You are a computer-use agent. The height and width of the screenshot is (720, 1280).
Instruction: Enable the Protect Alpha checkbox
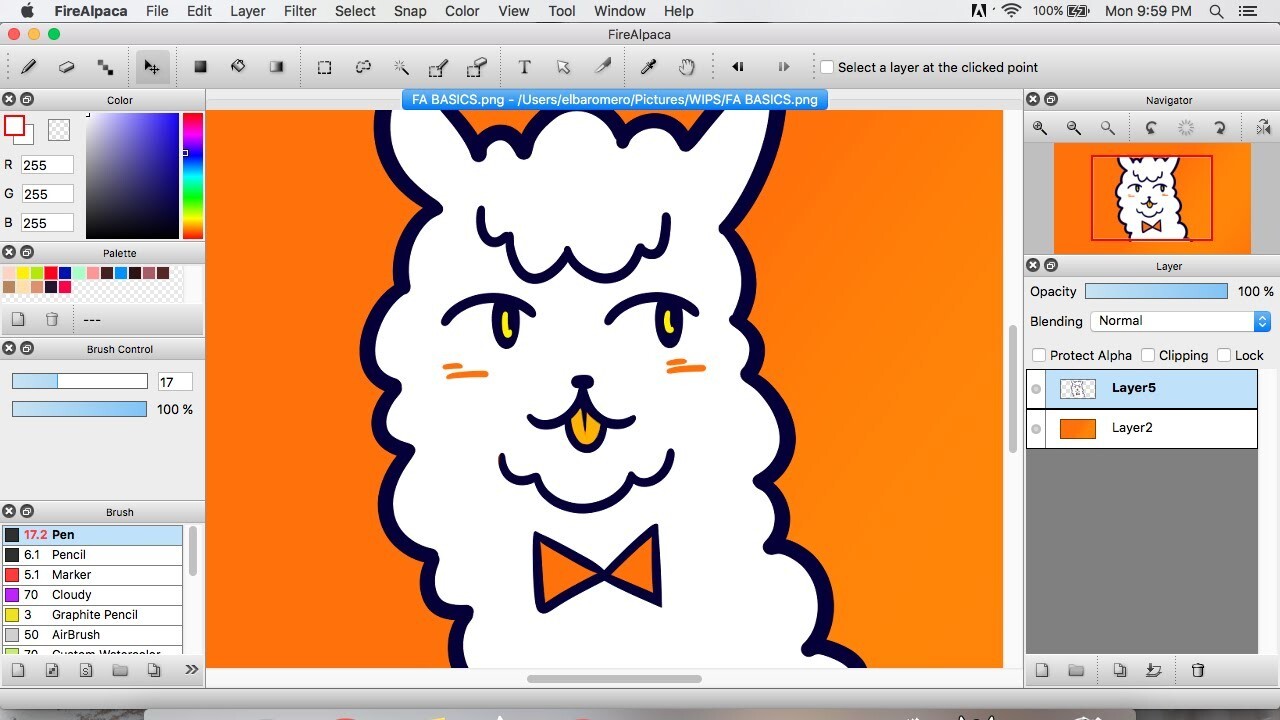(1038, 355)
